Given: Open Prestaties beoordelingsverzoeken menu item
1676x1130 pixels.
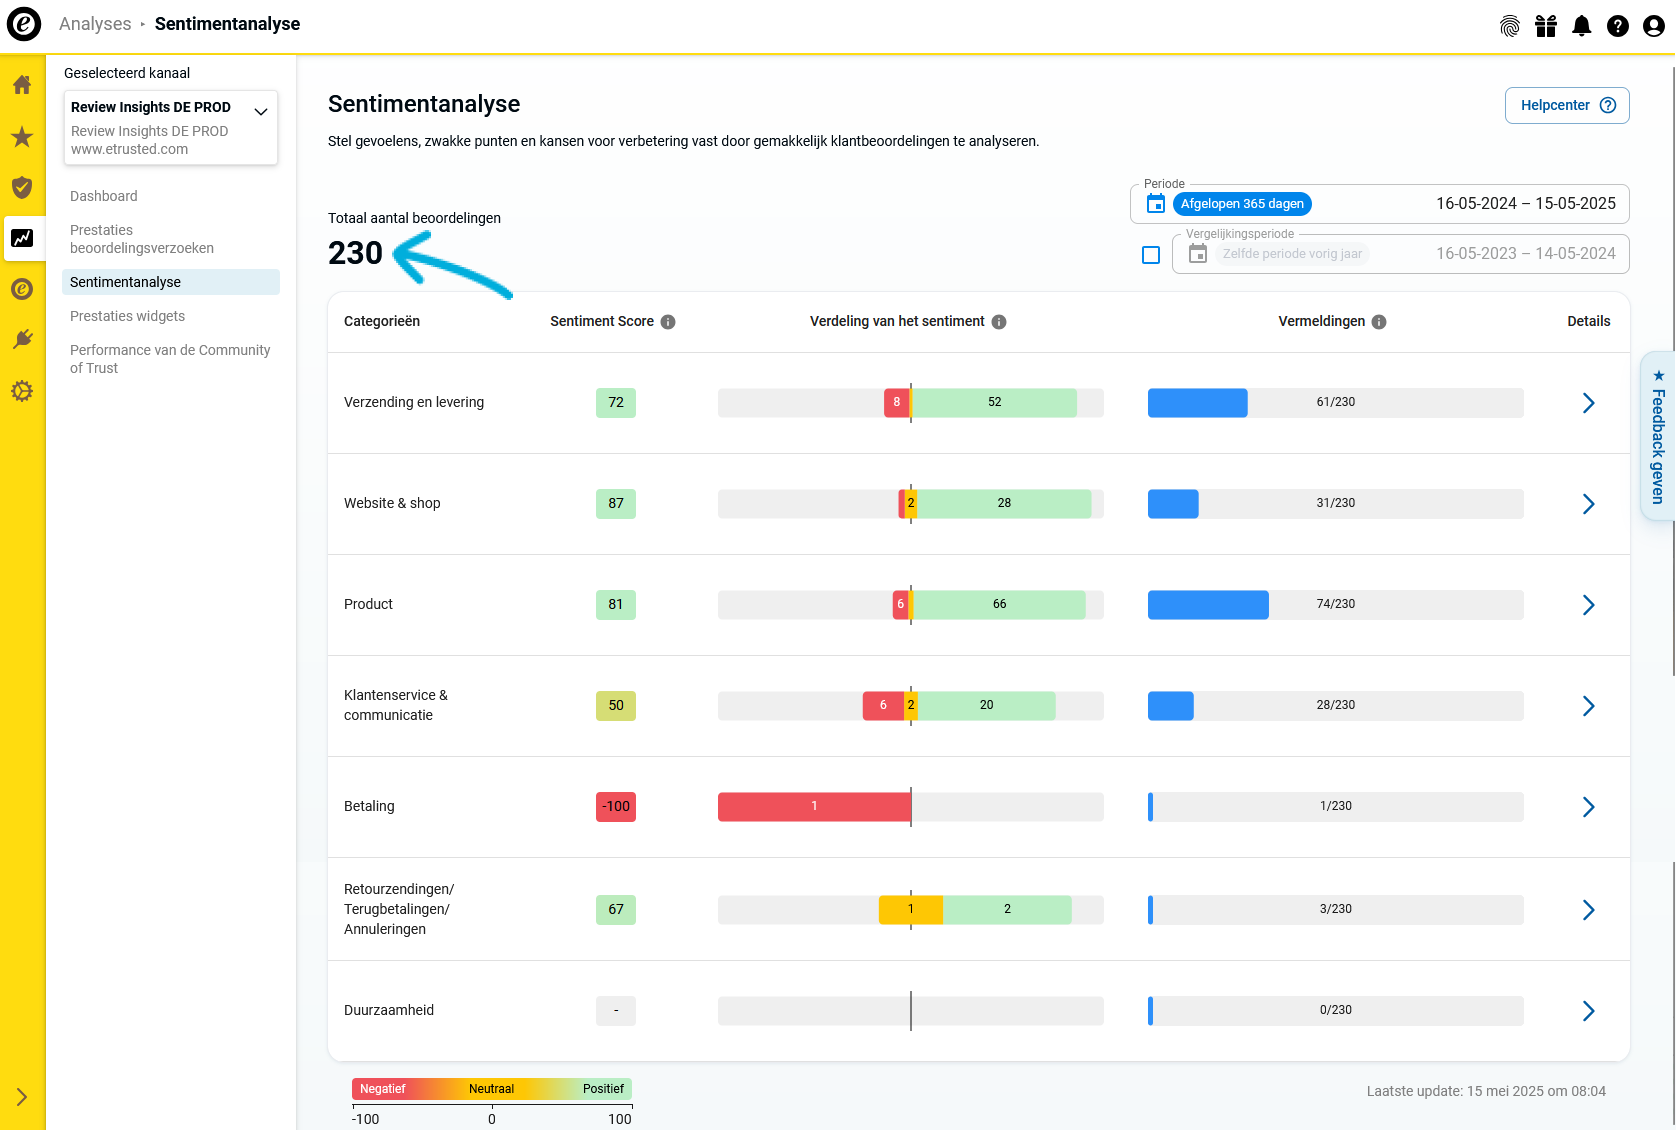Looking at the screenshot, I should [142, 239].
